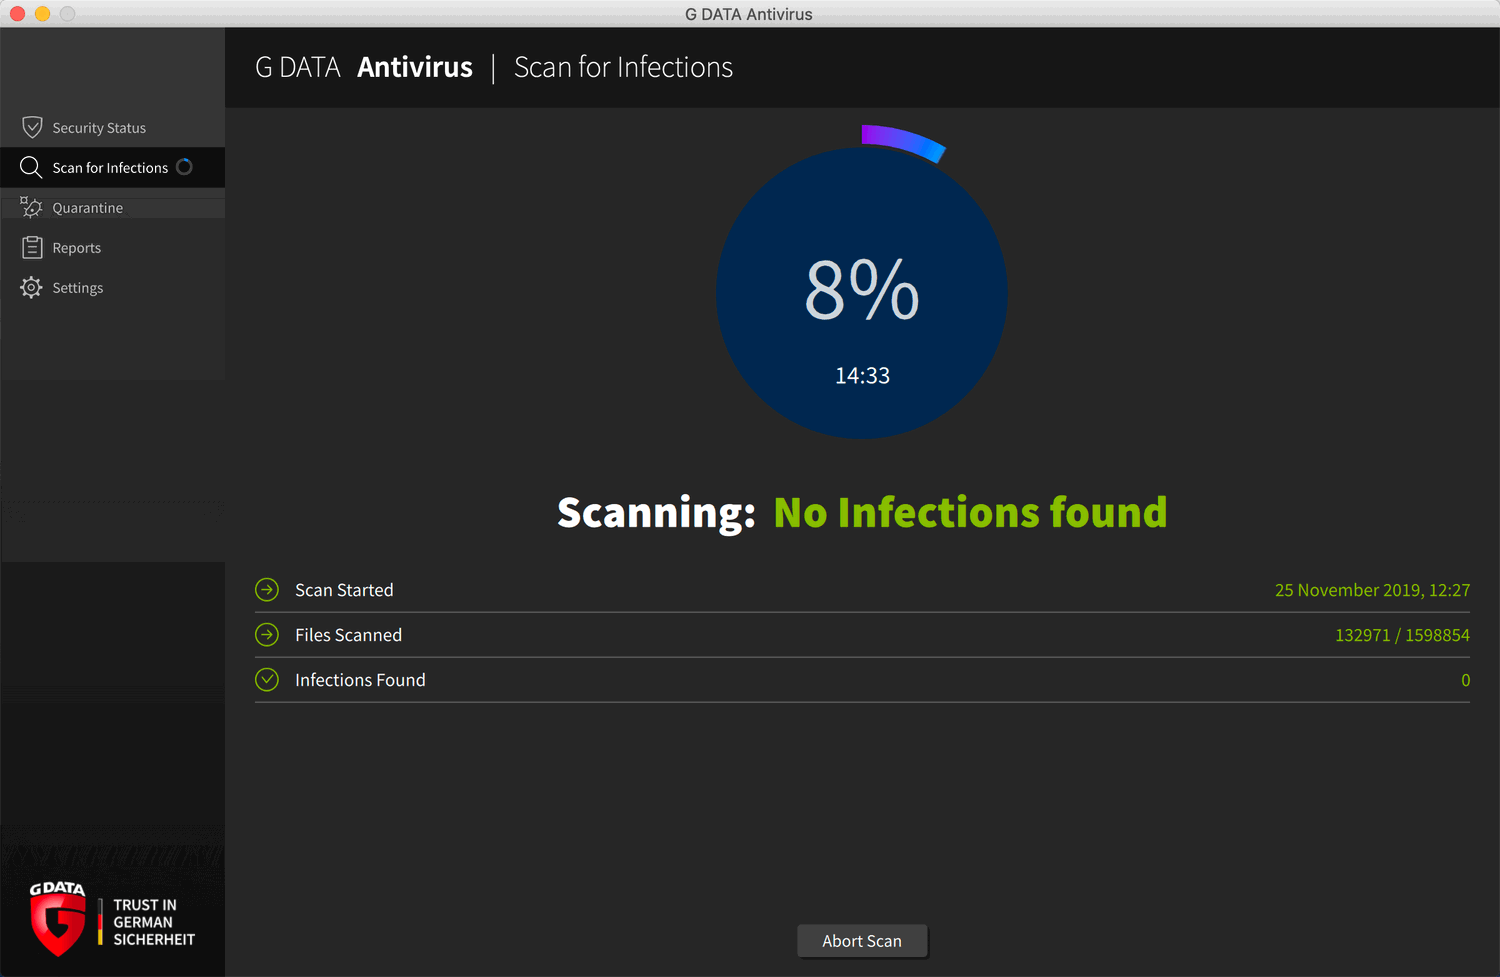
Task: Click the Quarantine virus icon
Action: pyautogui.click(x=31, y=207)
